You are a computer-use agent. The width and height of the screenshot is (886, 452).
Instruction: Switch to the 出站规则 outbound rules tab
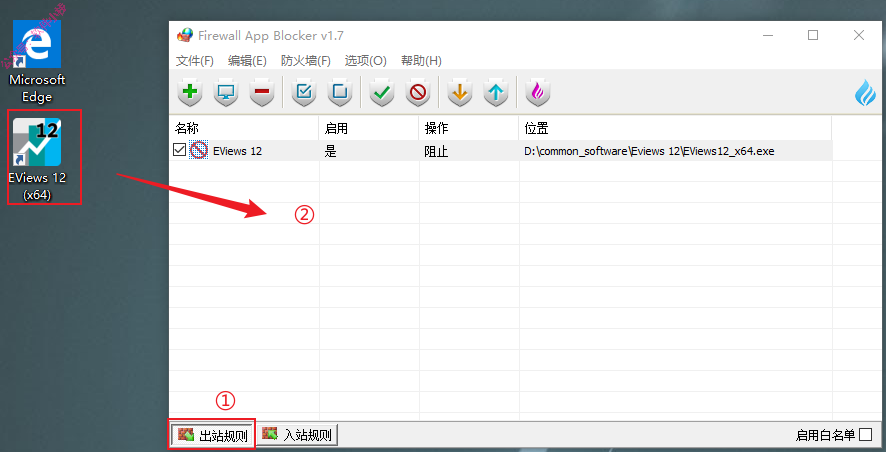coord(213,435)
